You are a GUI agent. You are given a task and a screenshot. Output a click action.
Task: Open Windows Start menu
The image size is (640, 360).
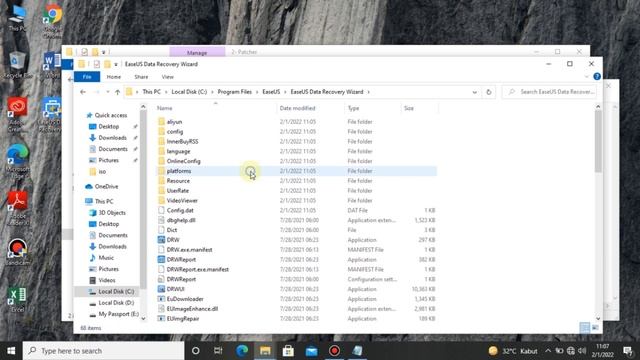11,351
